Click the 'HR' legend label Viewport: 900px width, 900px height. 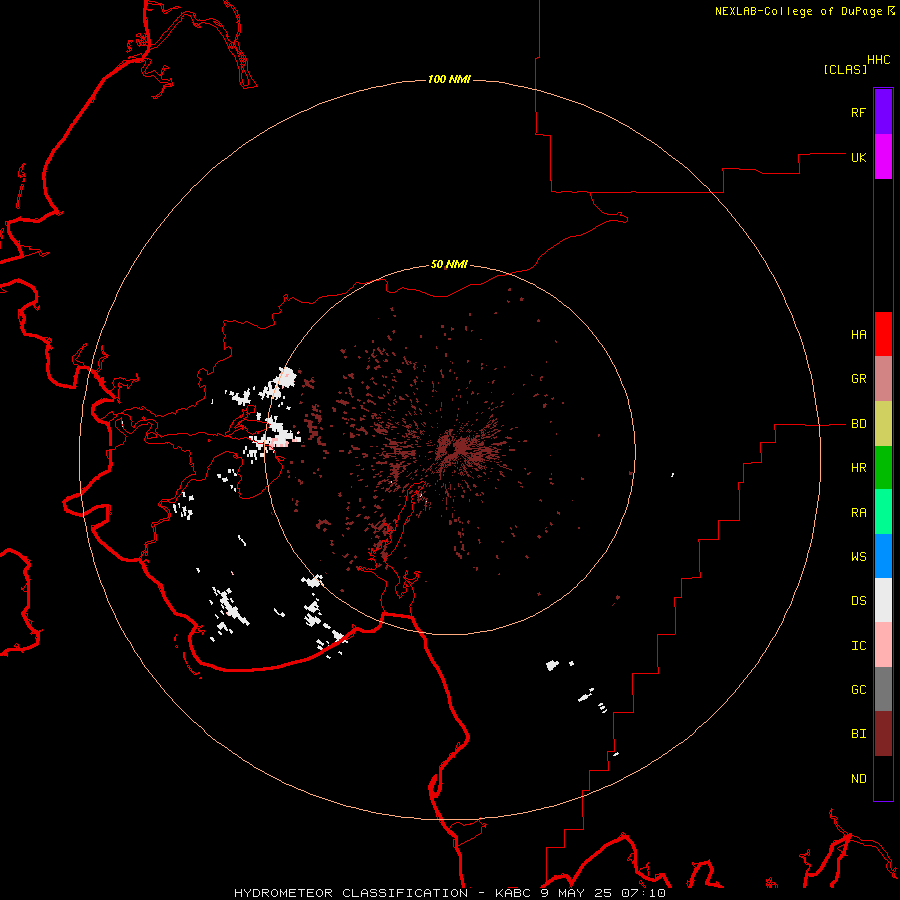859,468
